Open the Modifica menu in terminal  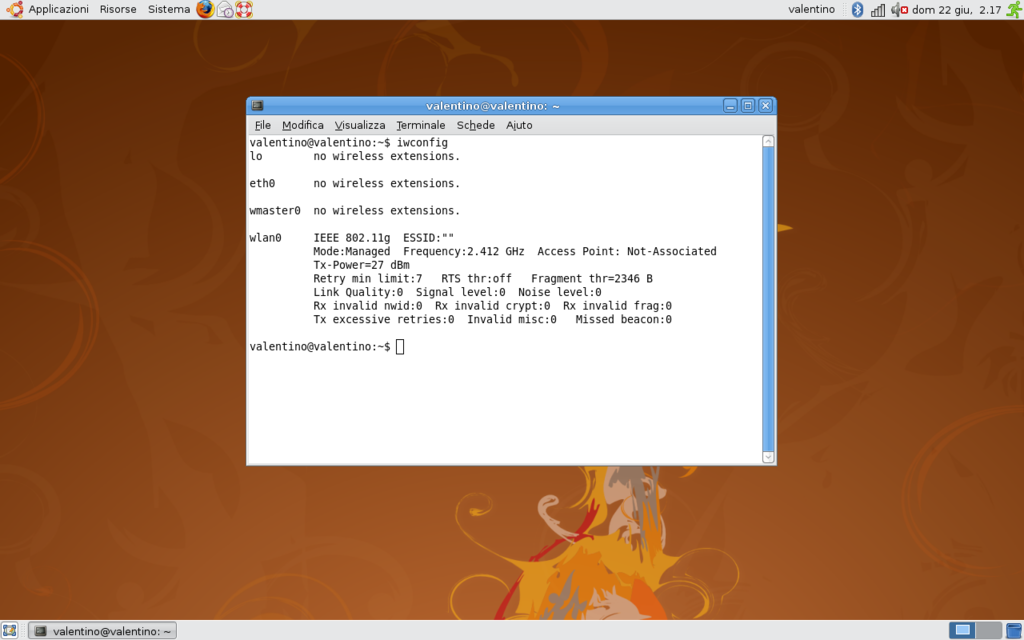tap(303, 125)
